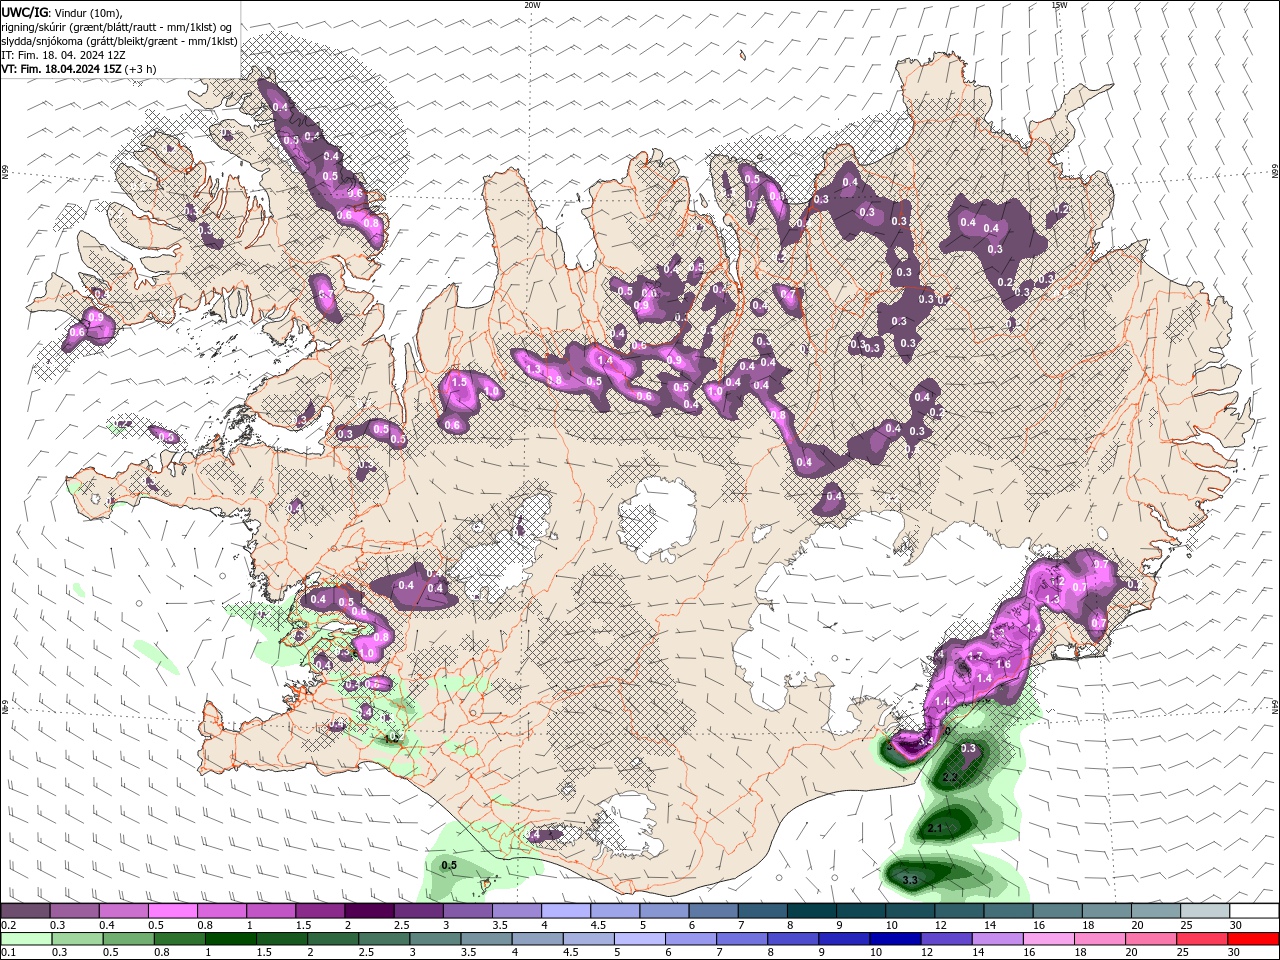Click the purple swatch between 0.2 and 0.3
This screenshot has width=1280, height=960.
(x=25, y=911)
